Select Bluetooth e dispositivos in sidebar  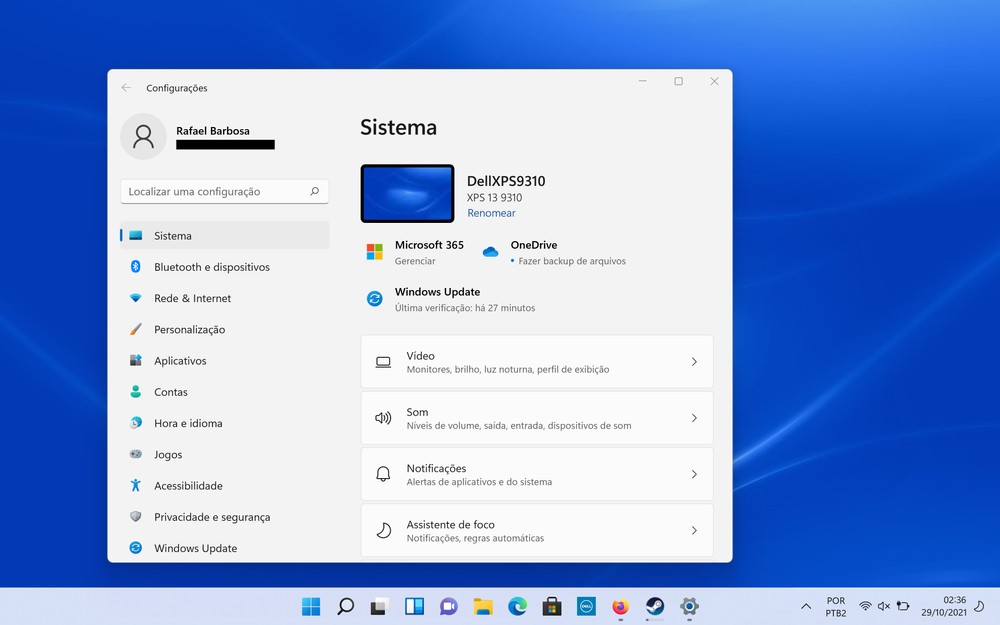[x=211, y=267]
